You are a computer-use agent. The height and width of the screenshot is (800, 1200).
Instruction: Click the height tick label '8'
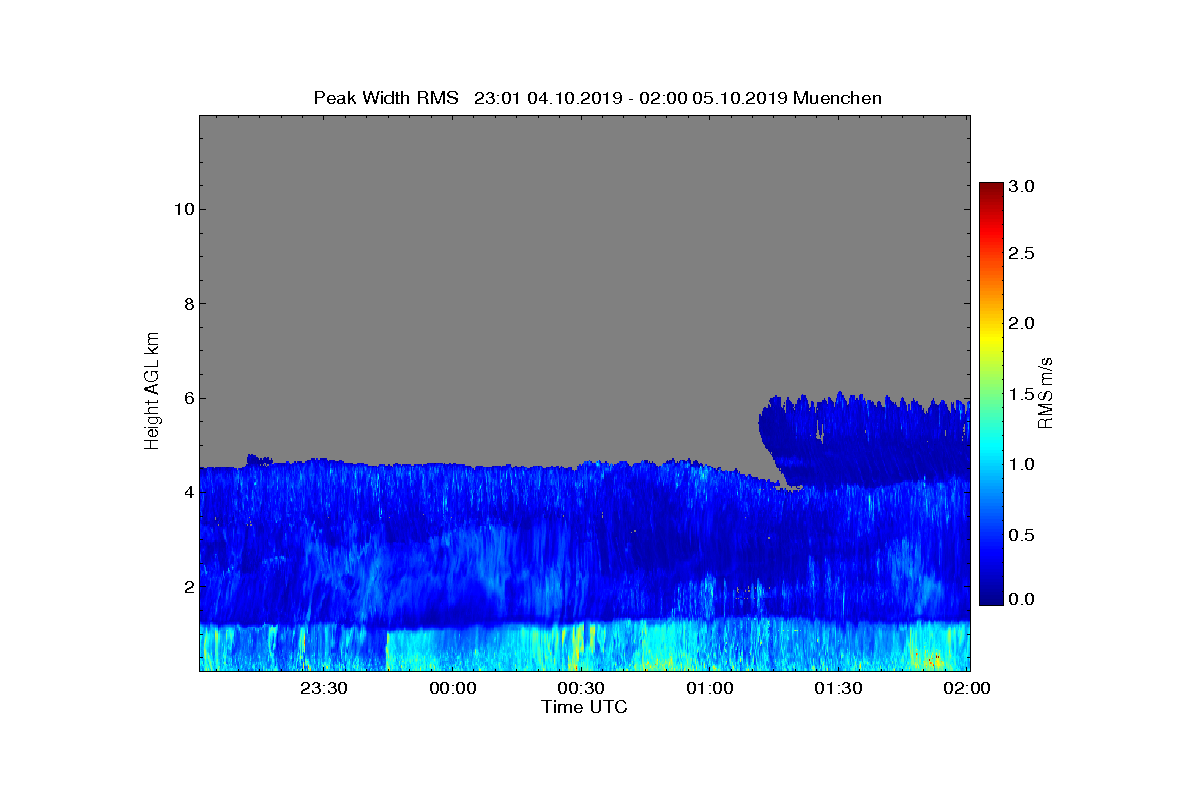(187, 304)
